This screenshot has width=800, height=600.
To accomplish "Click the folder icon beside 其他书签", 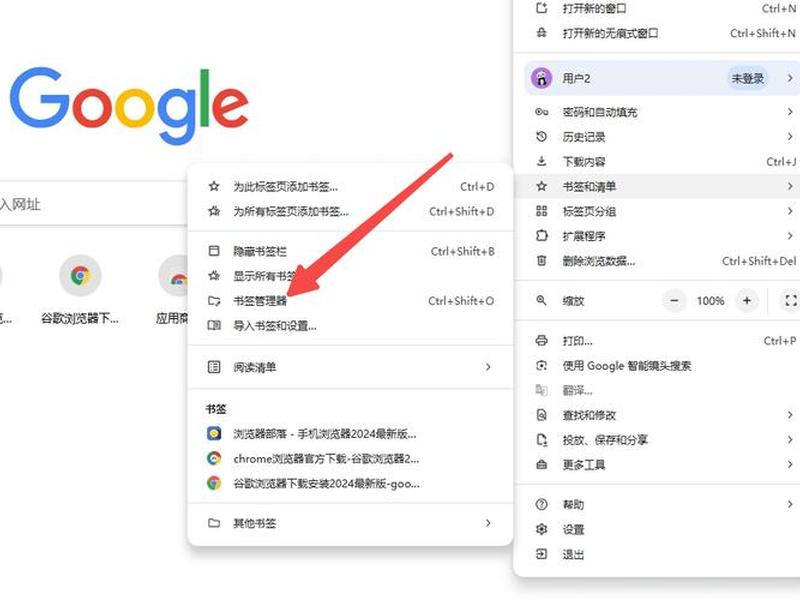I will point(214,523).
